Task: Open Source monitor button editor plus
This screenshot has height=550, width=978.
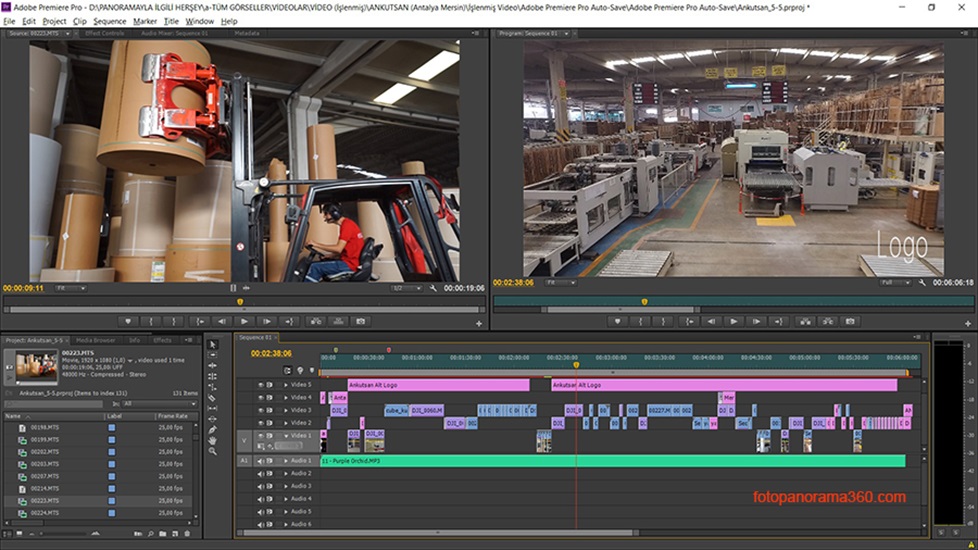Action: [x=478, y=324]
